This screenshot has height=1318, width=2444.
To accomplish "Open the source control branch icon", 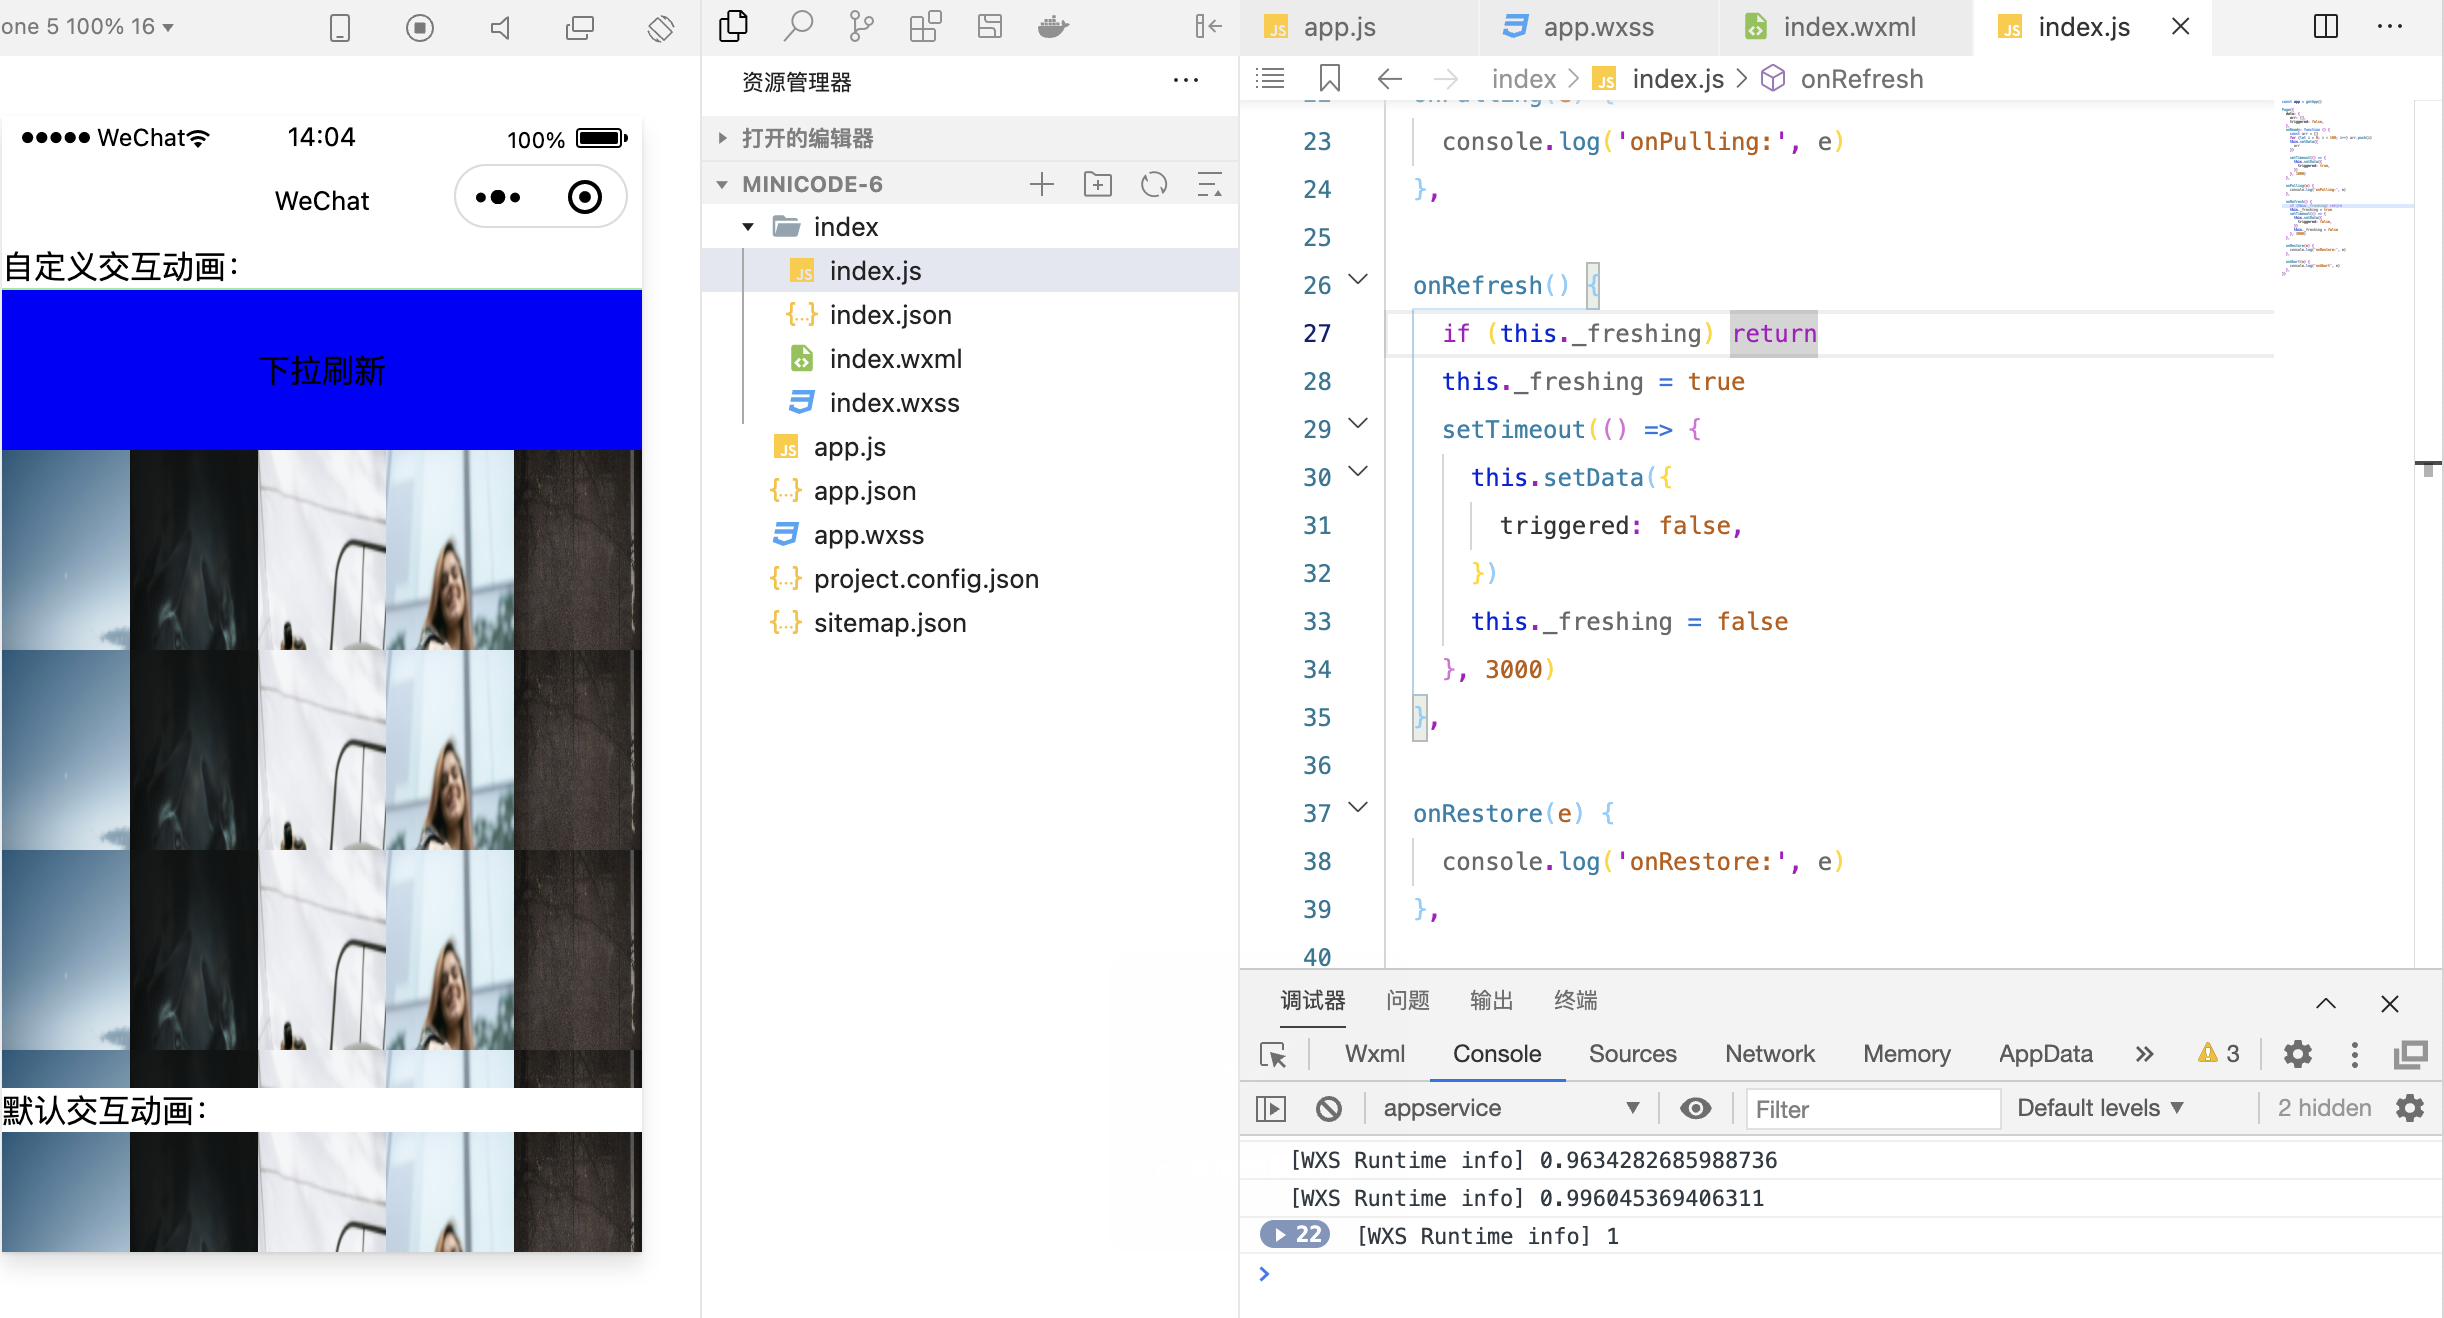I will coord(861,26).
